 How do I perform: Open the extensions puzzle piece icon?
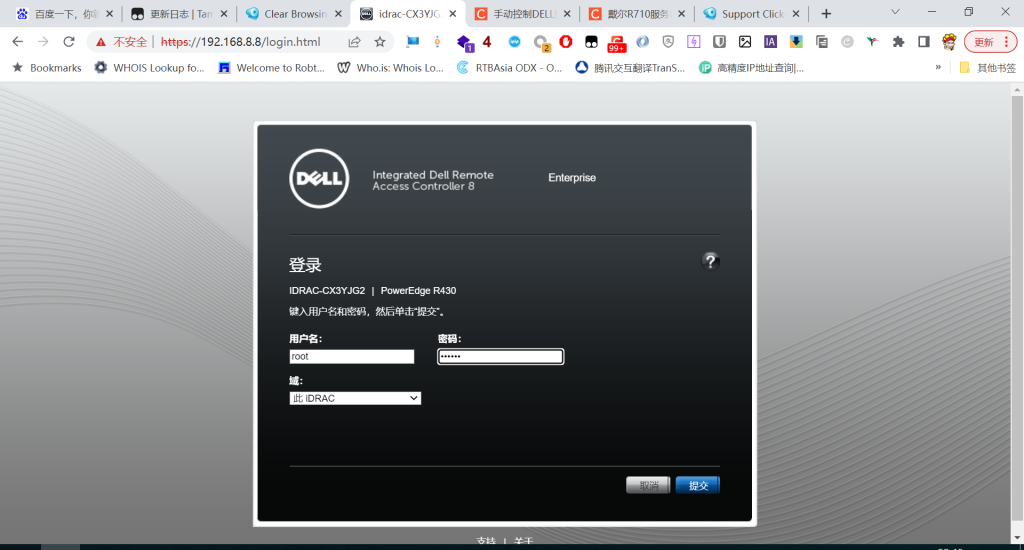pos(898,42)
